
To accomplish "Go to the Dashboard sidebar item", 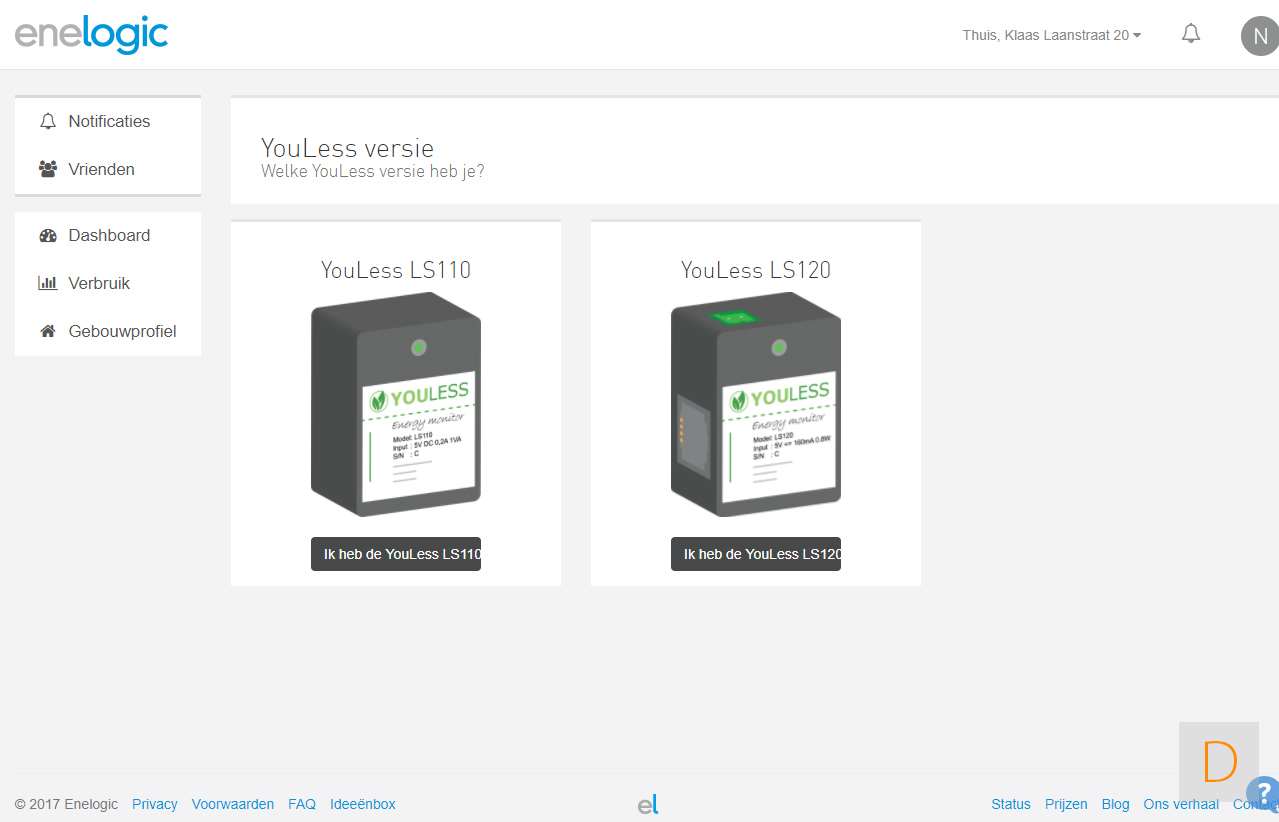I will (108, 236).
